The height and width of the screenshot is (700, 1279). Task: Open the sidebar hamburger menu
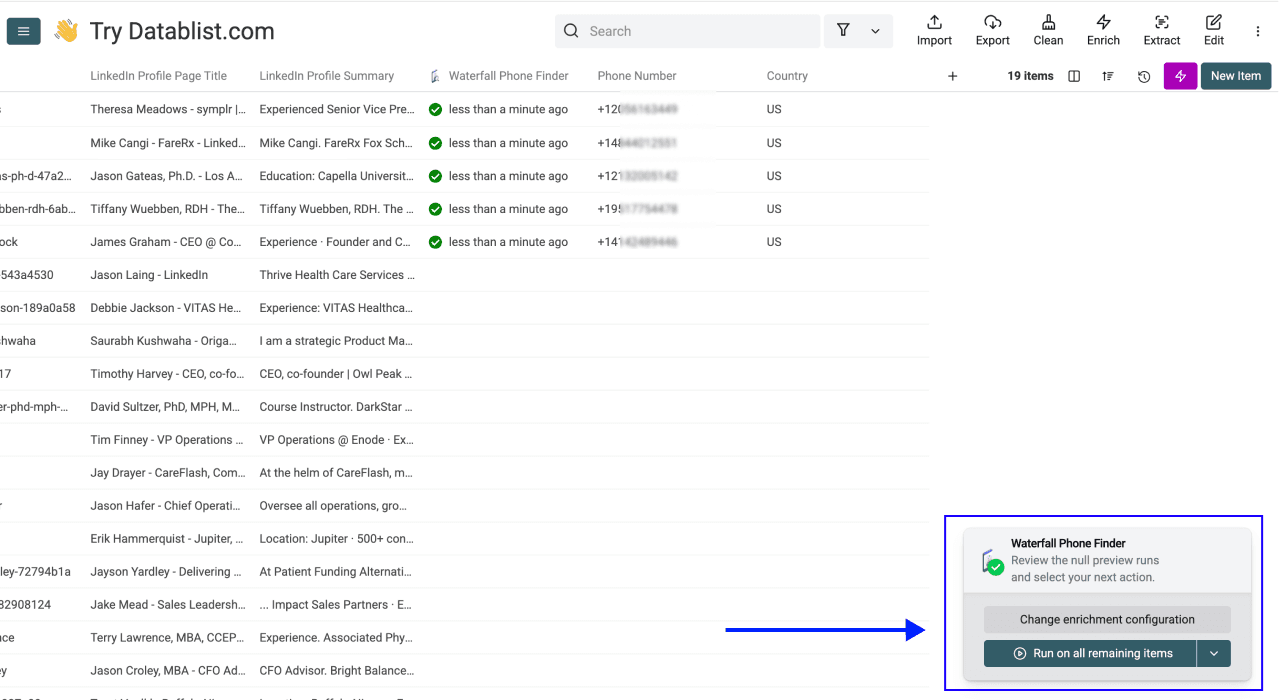(x=23, y=30)
